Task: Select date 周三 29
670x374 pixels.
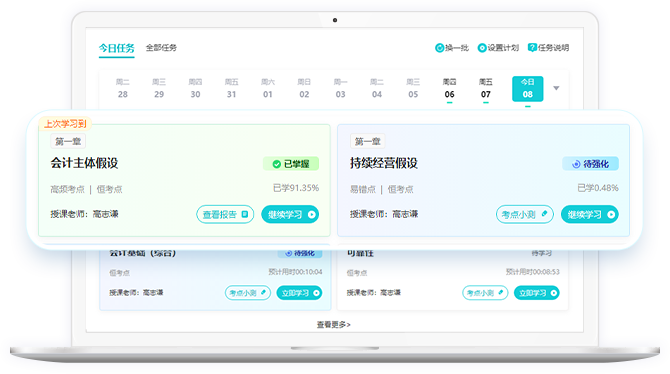Action: [x=159, y=88]
